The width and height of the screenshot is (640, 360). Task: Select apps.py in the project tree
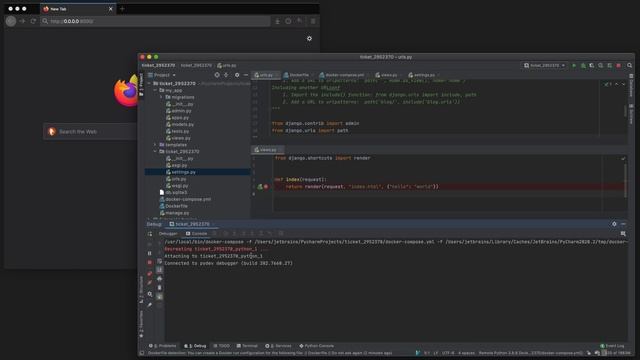pyautogui.click(x=177, y=118)
